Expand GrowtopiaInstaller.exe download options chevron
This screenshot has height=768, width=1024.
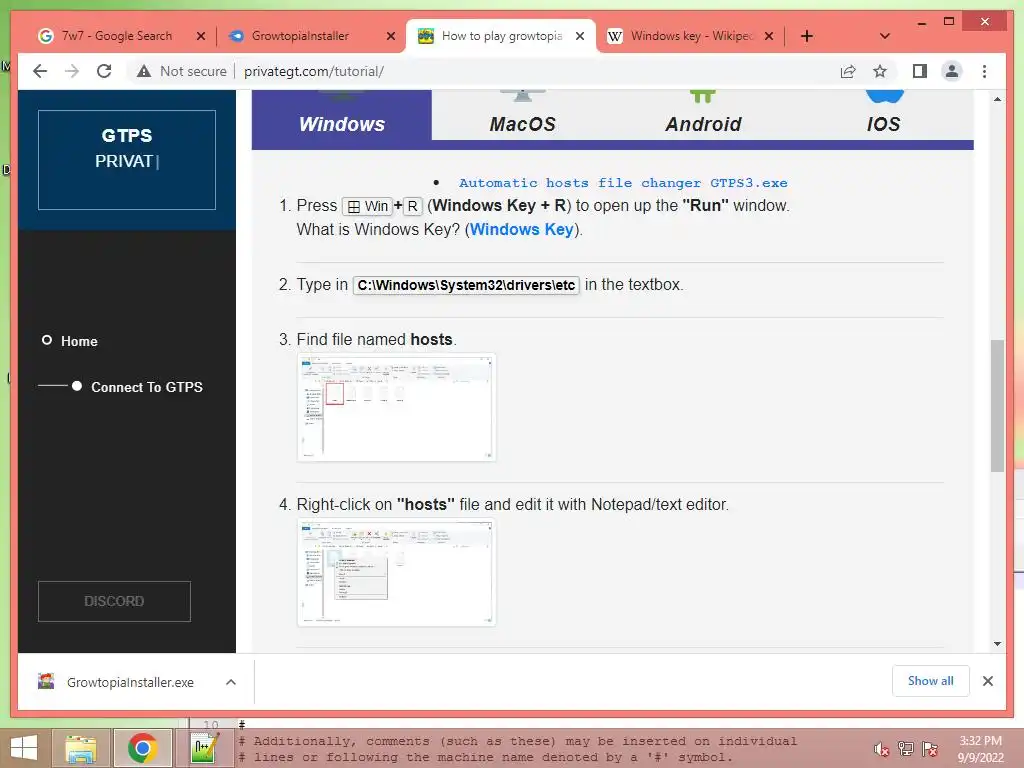(231, 682)
